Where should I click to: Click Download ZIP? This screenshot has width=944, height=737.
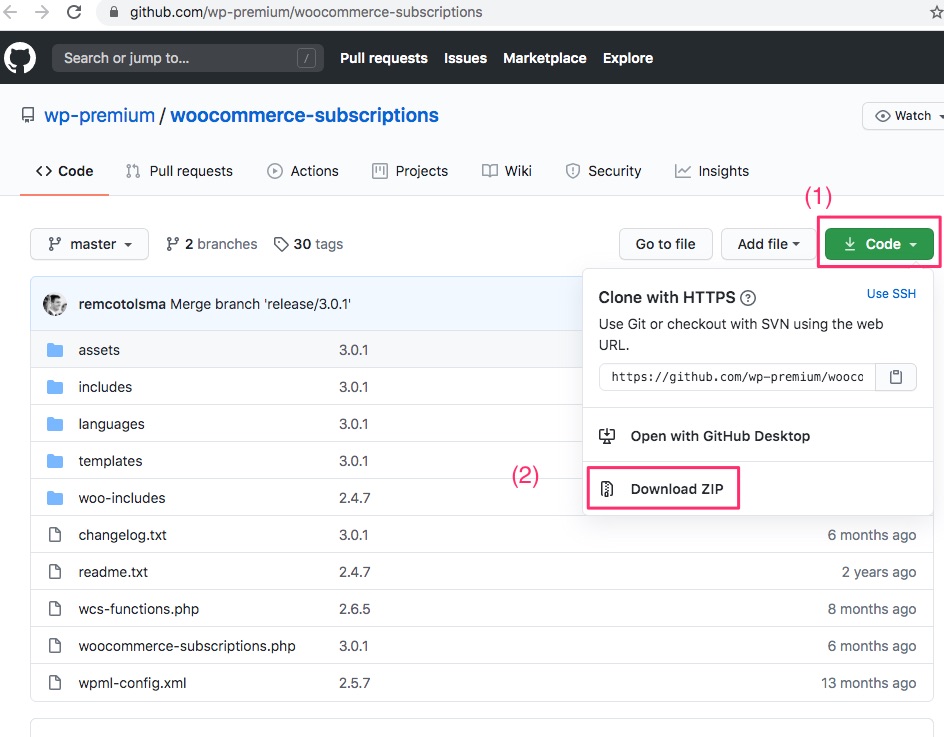[x=663, y=489]
